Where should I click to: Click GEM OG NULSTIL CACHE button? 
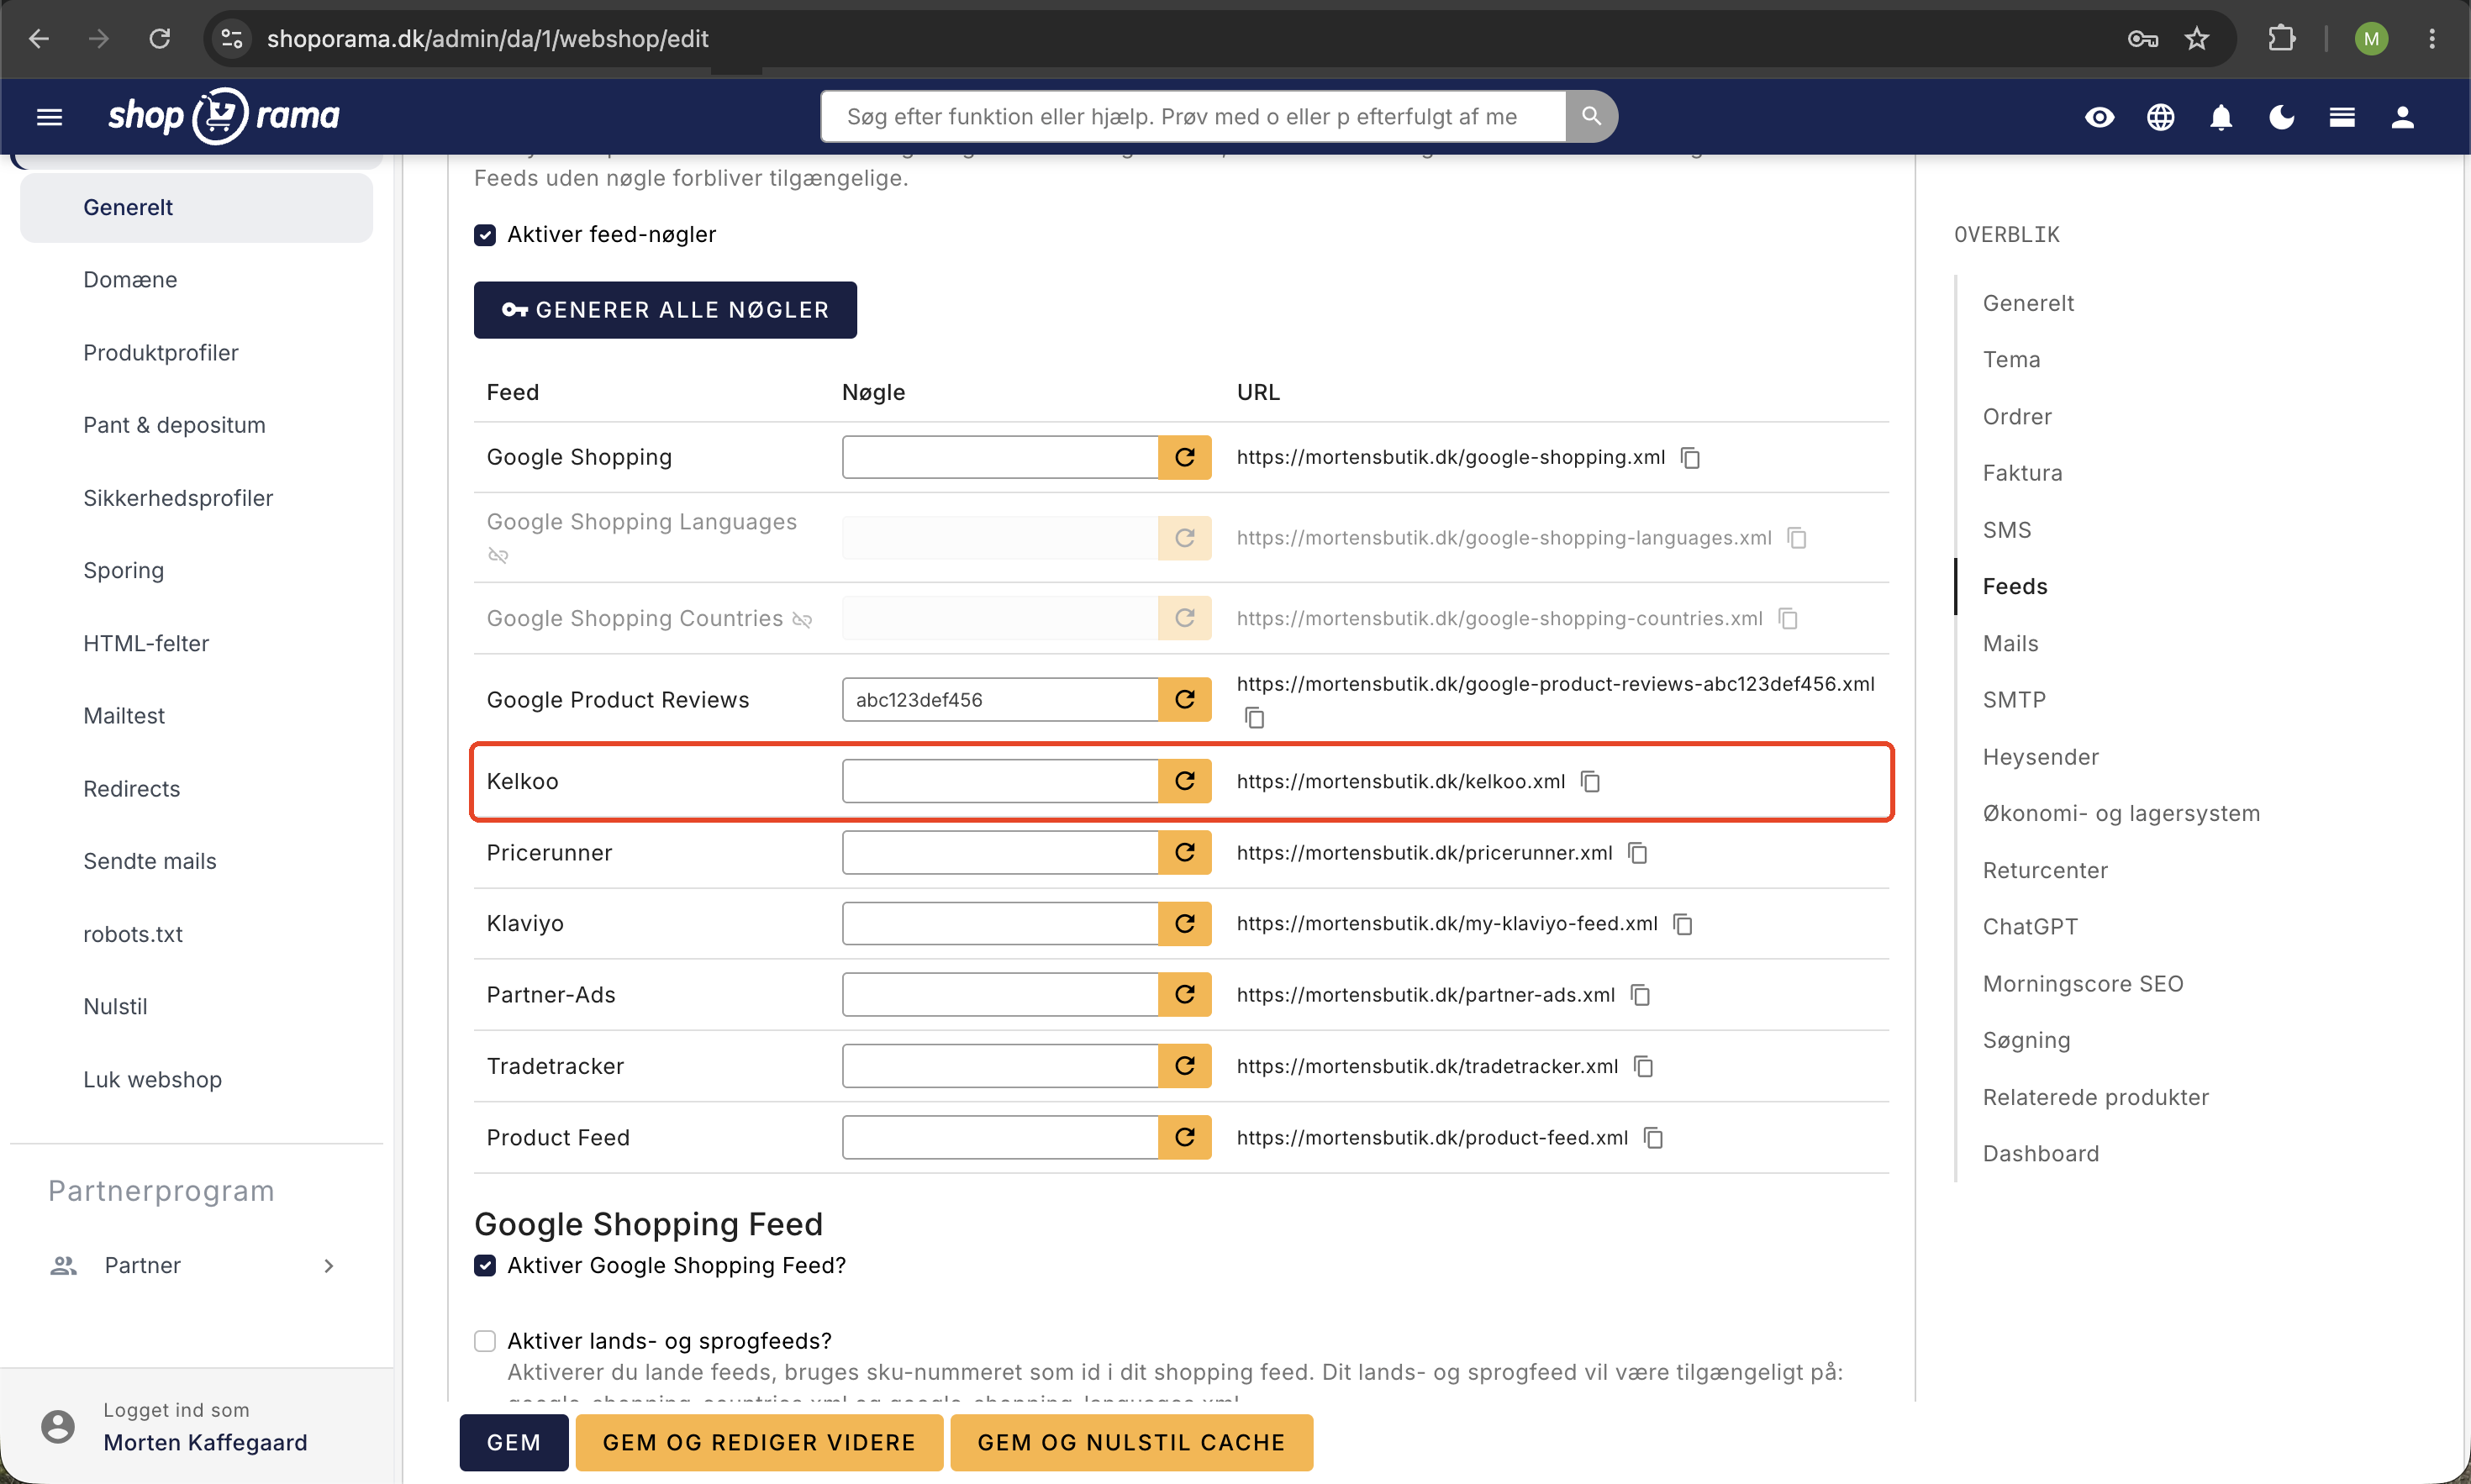click(1131, 1442)
